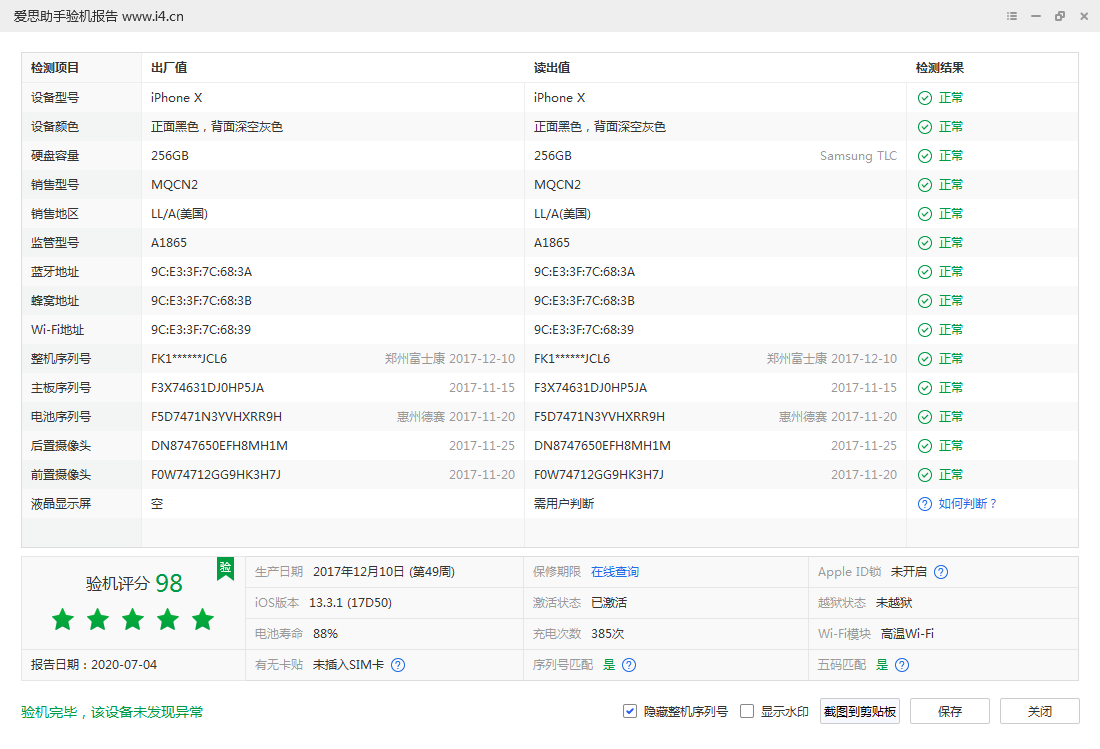1100x749 pixels.
Task: Click the question mark beside Apple ID锁
Action: click(x=940, y=572)
